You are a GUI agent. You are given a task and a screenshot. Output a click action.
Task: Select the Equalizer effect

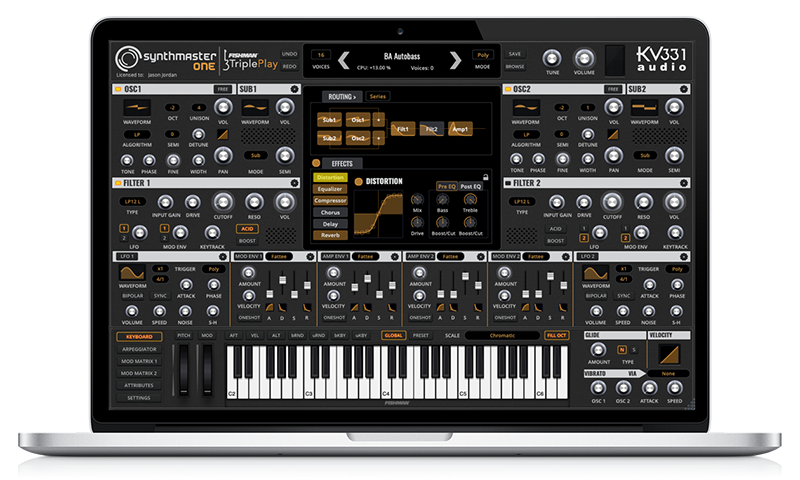pyautogui.click(x=330, y=189)
